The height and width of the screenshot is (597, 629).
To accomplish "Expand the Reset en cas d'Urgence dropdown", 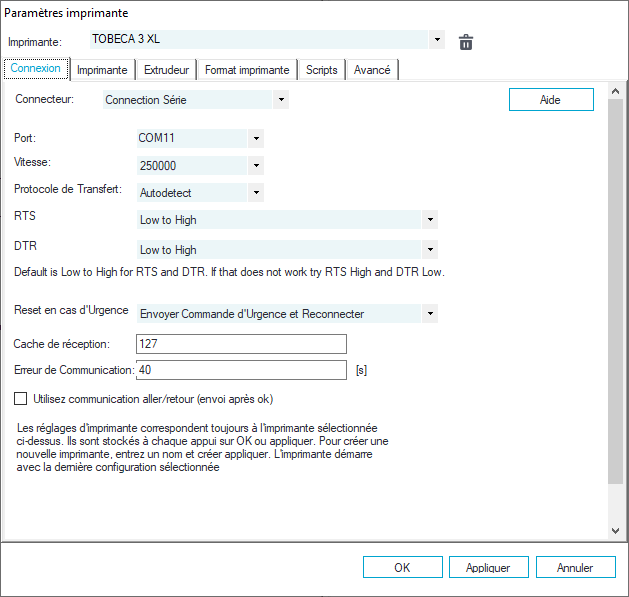I will point(430,314).
